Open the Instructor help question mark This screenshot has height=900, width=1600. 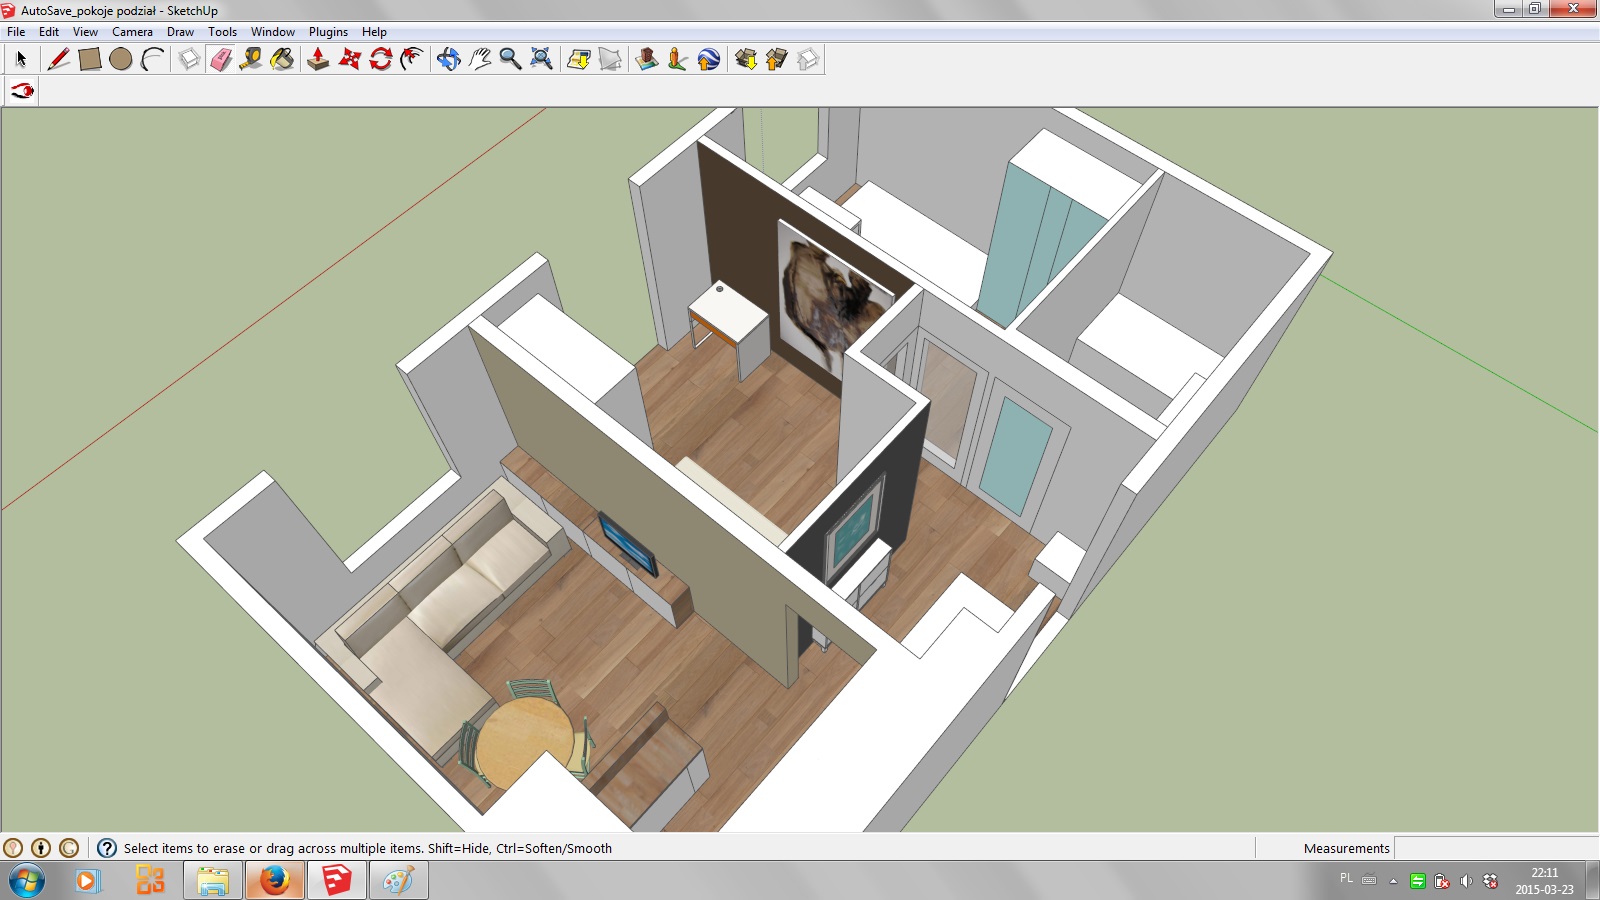[107, 848]
